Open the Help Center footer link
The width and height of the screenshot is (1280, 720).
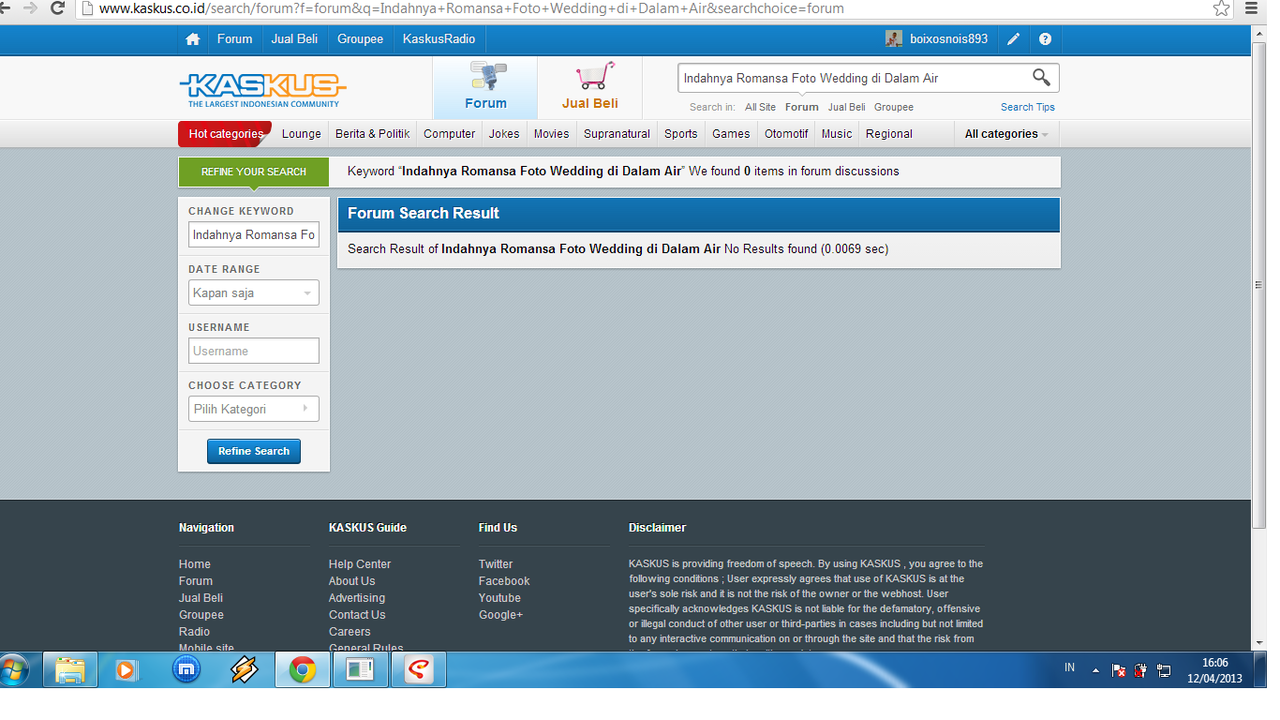tap(360, 564)
